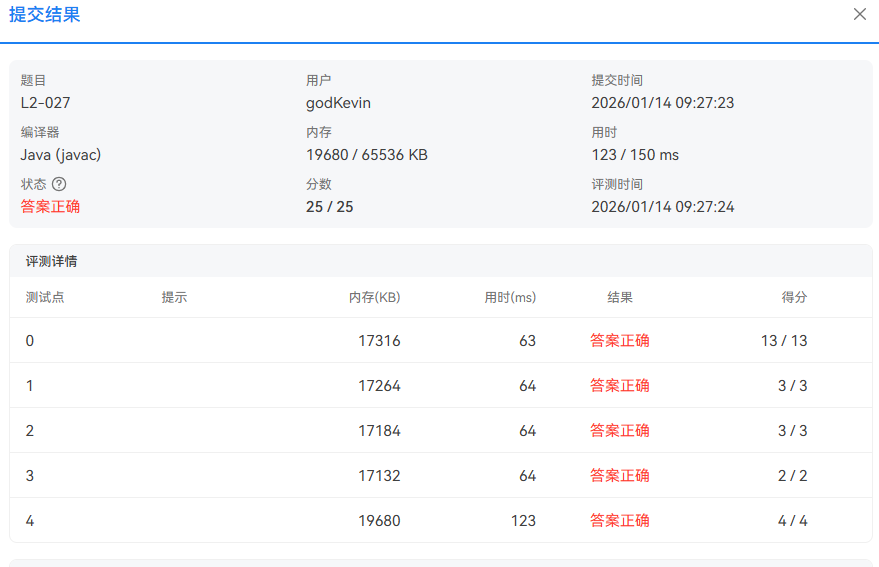Click username godKevin
Screen dimensions: 879x567
pos(338,103)
